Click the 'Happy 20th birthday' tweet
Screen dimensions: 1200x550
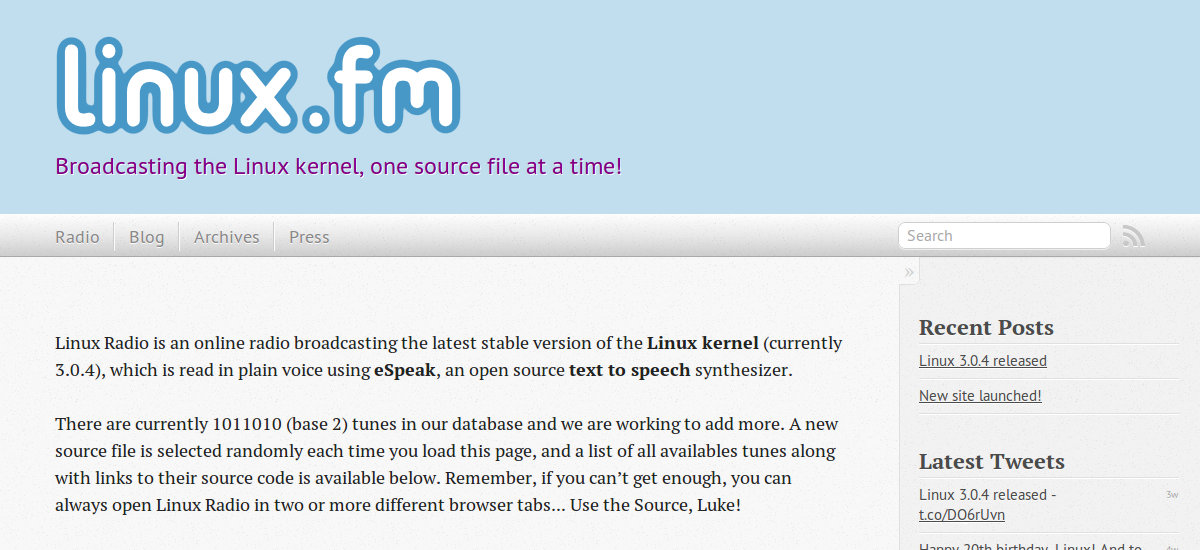pos(1030,546)
